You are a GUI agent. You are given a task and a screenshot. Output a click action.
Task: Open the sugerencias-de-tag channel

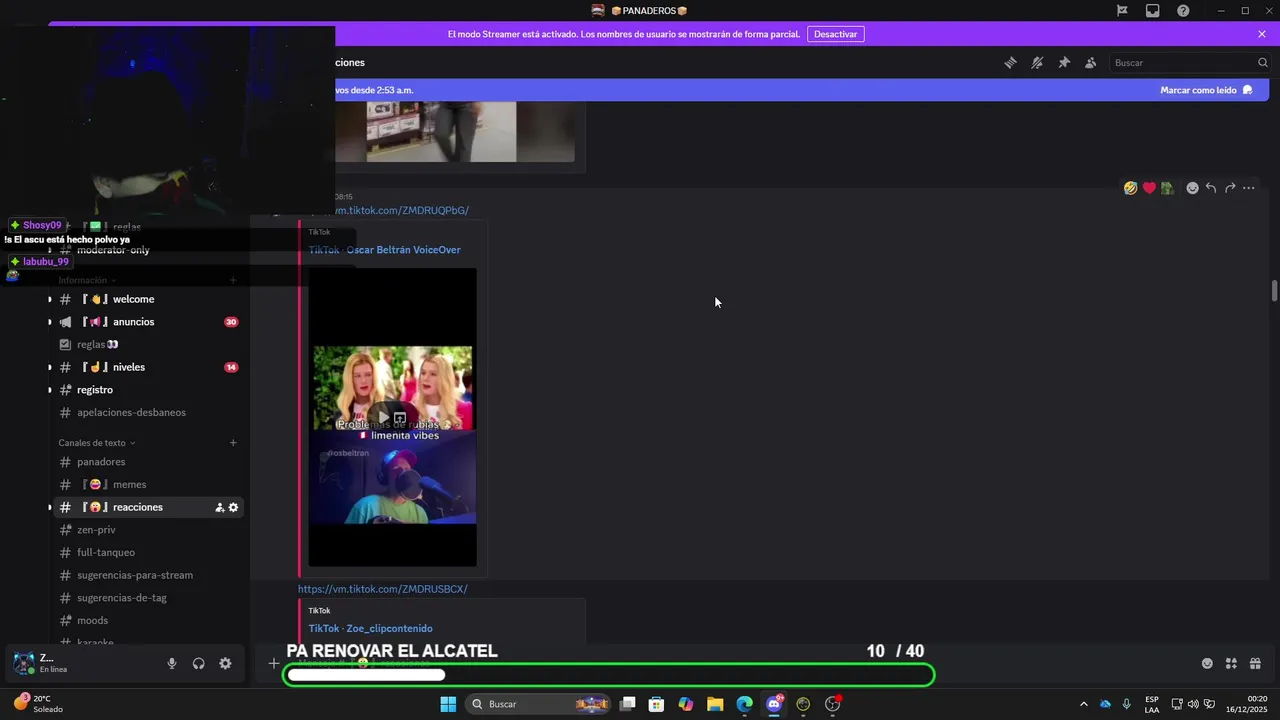148,598
